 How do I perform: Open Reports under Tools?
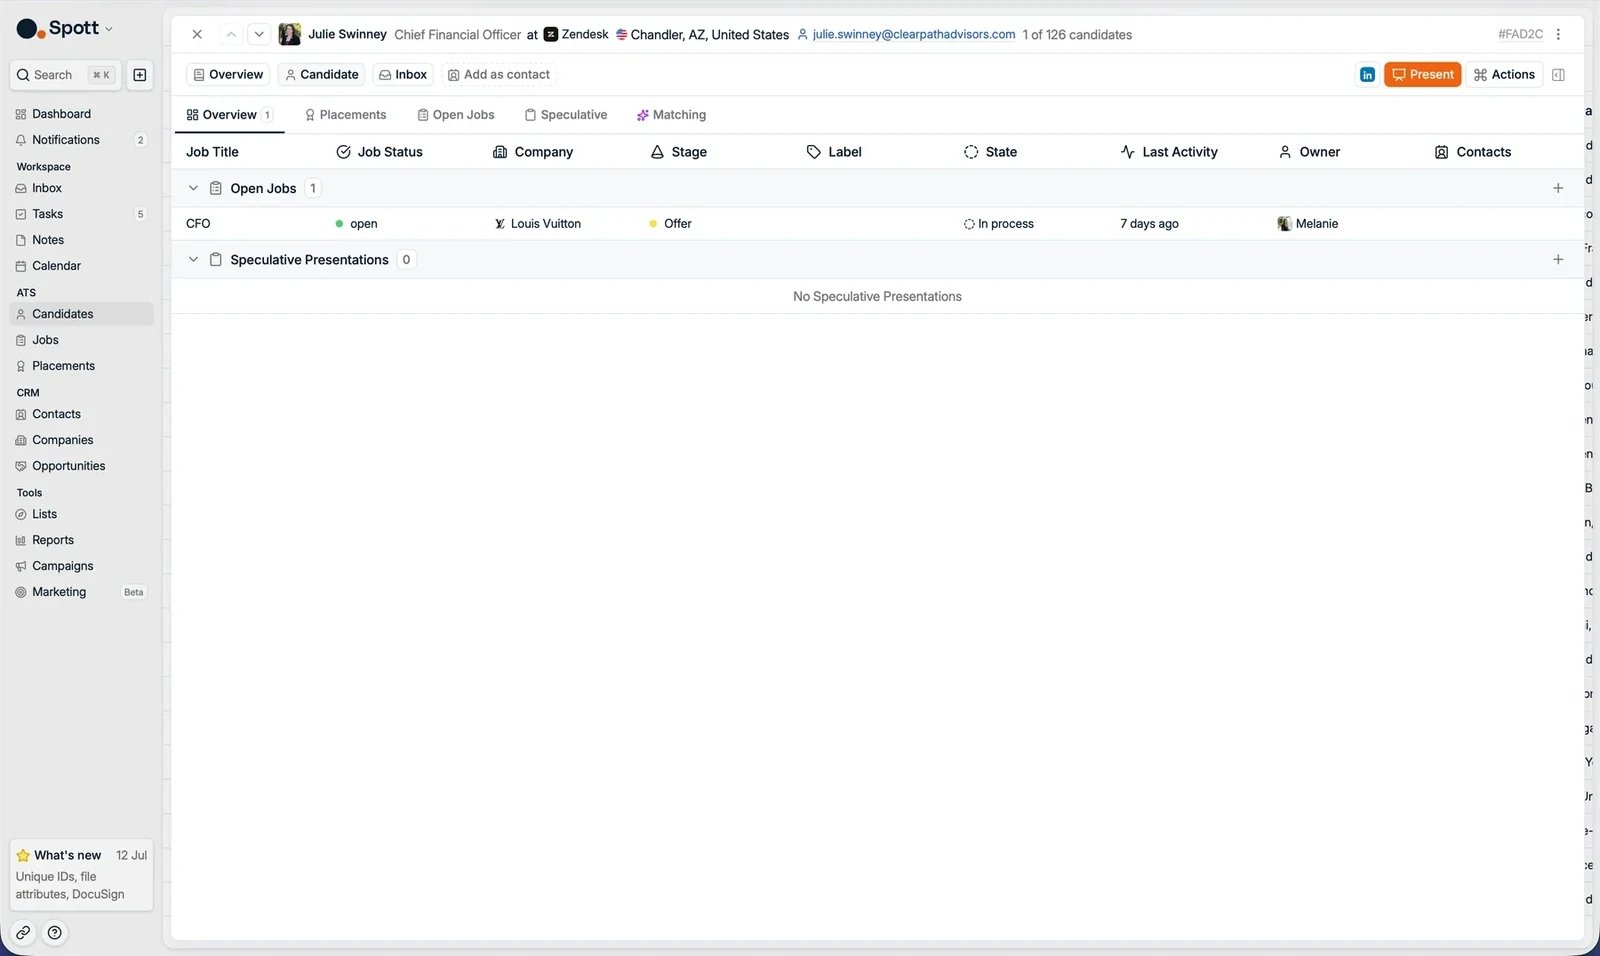point(81,540)
